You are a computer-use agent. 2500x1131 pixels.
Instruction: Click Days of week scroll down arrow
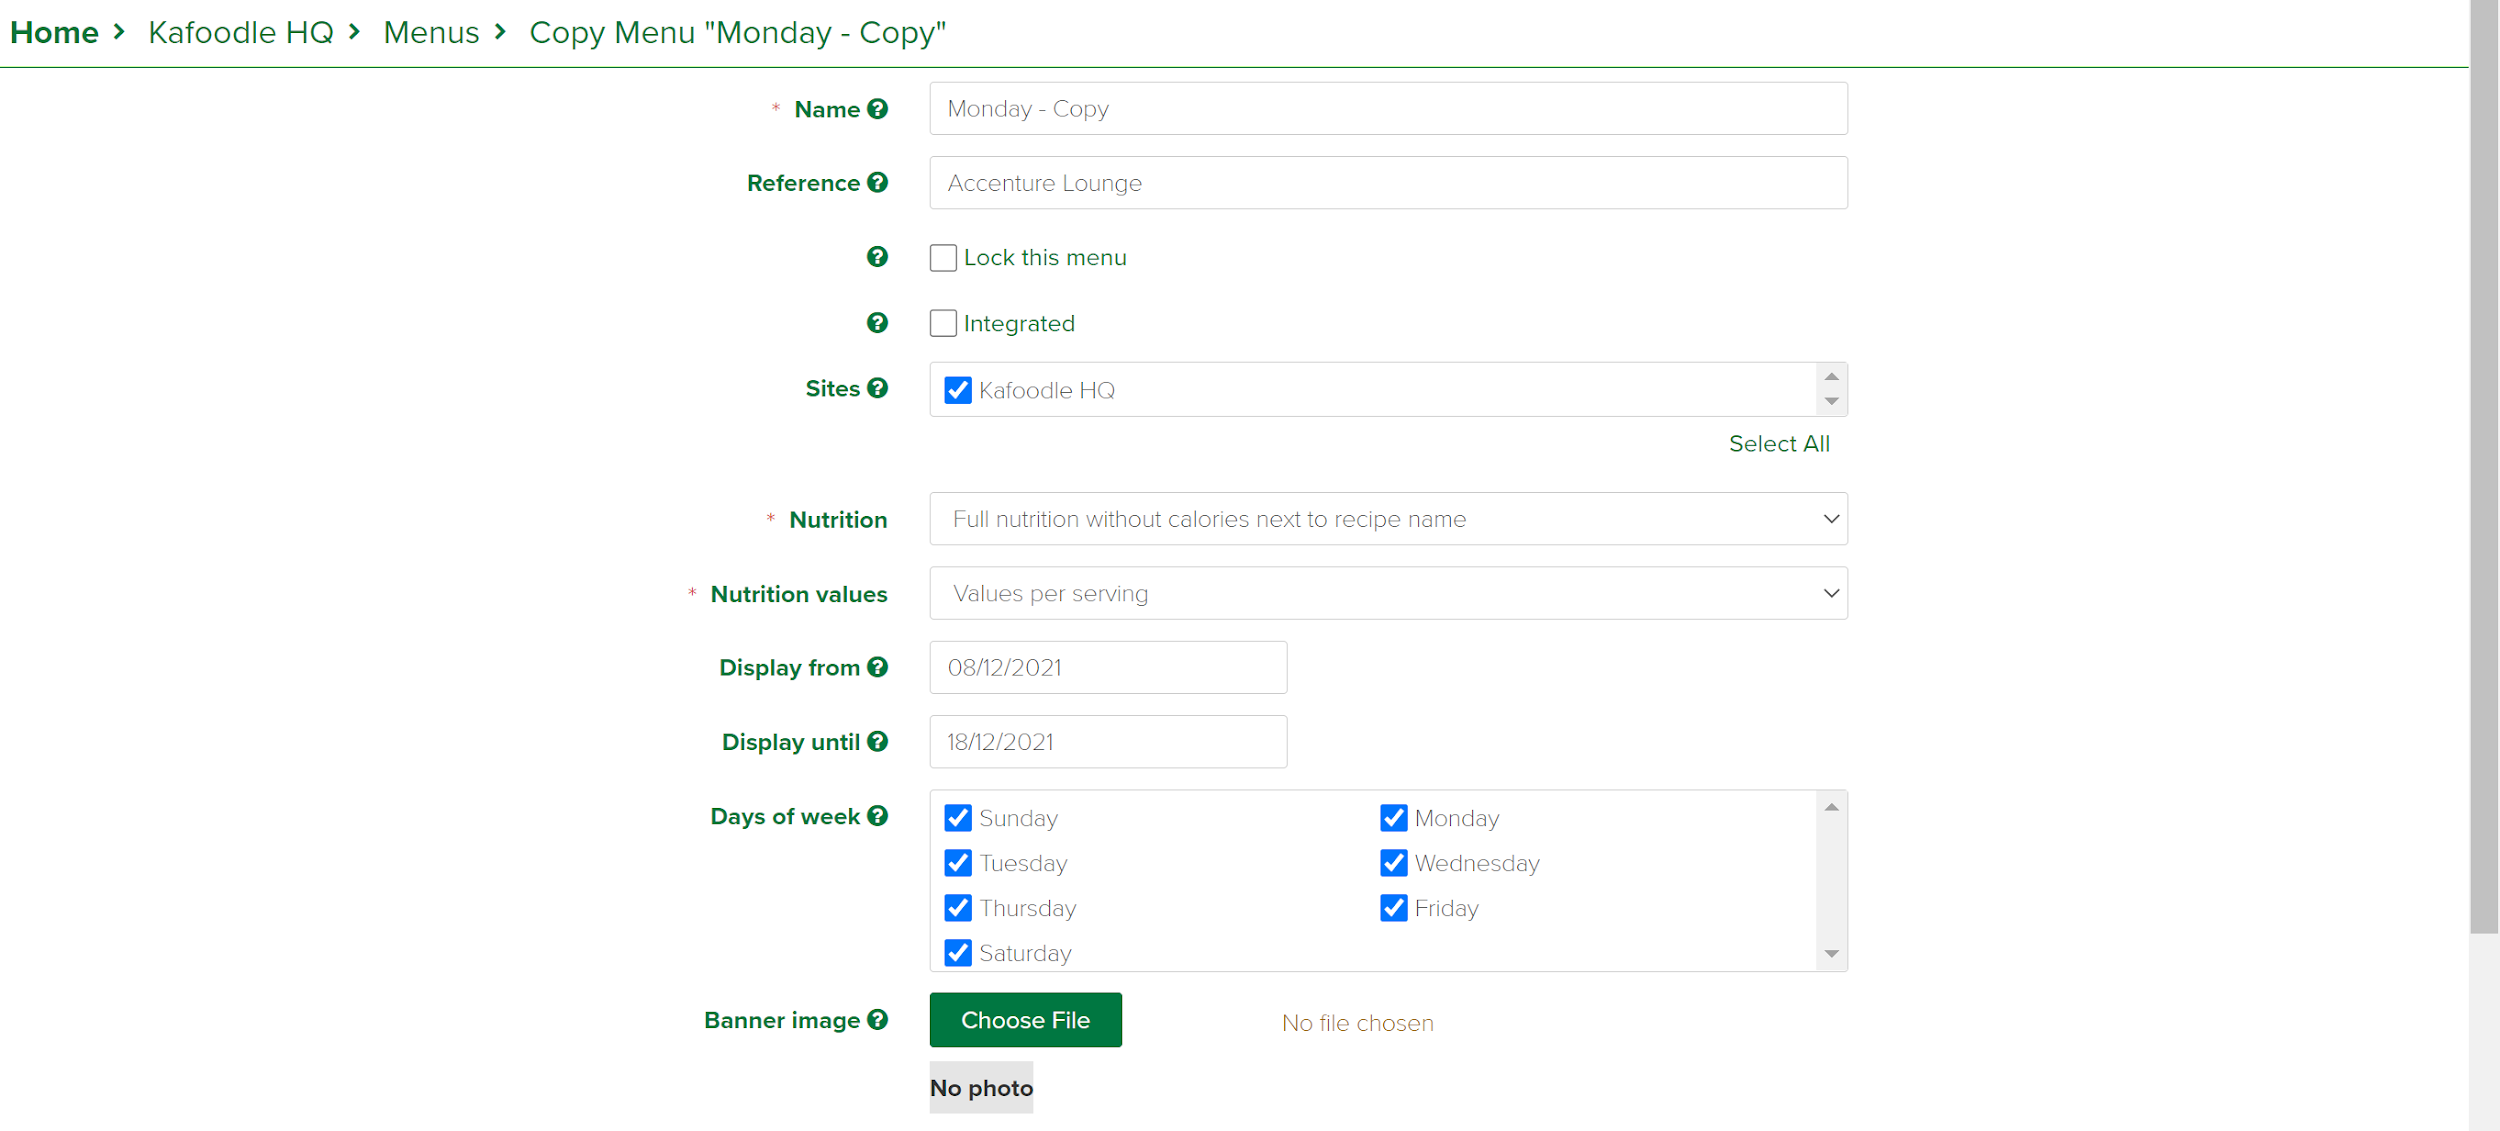tap(1831, 954)
